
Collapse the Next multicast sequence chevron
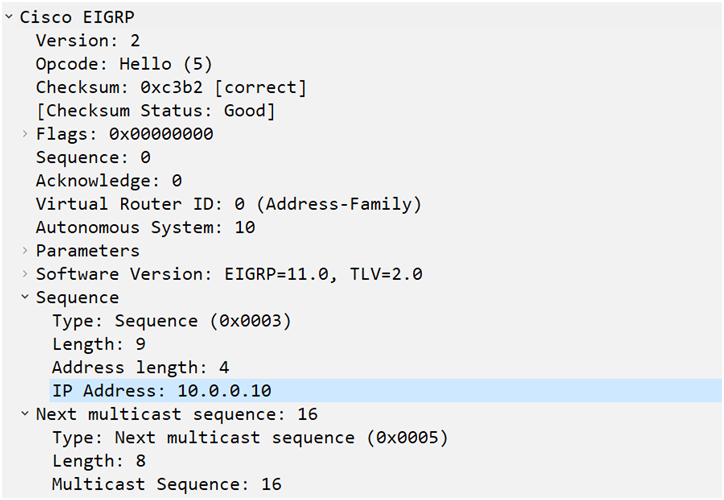click(25, 414)
